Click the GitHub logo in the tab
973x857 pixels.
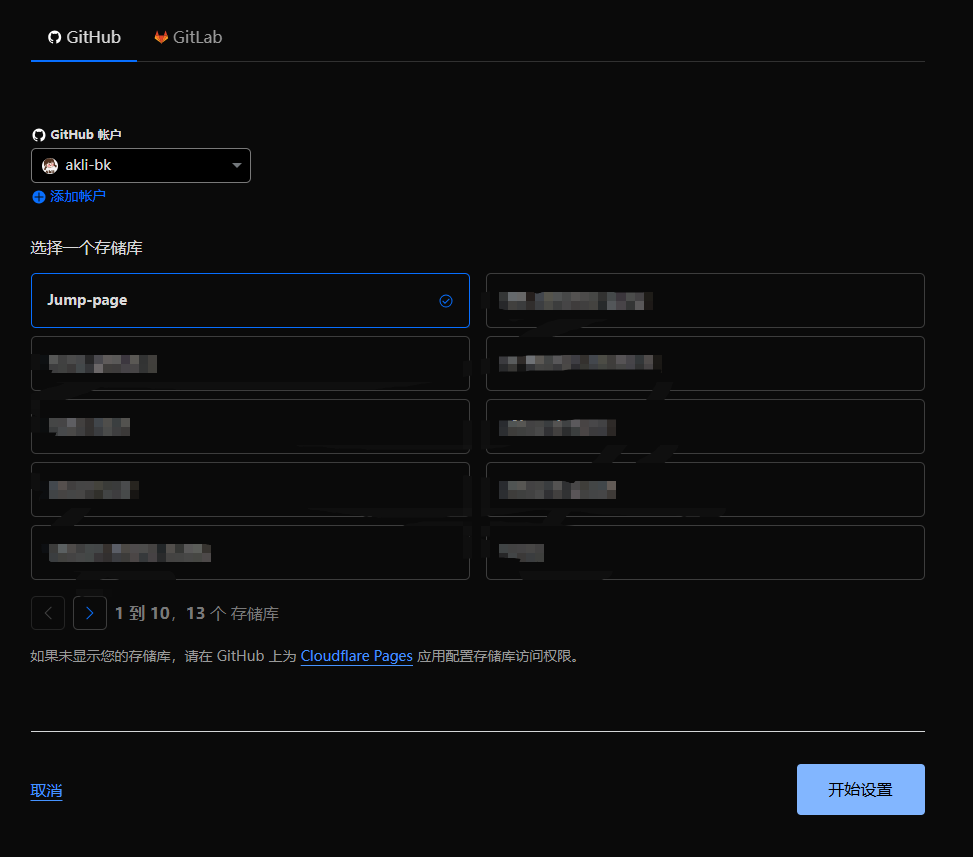tap(55, 37)
